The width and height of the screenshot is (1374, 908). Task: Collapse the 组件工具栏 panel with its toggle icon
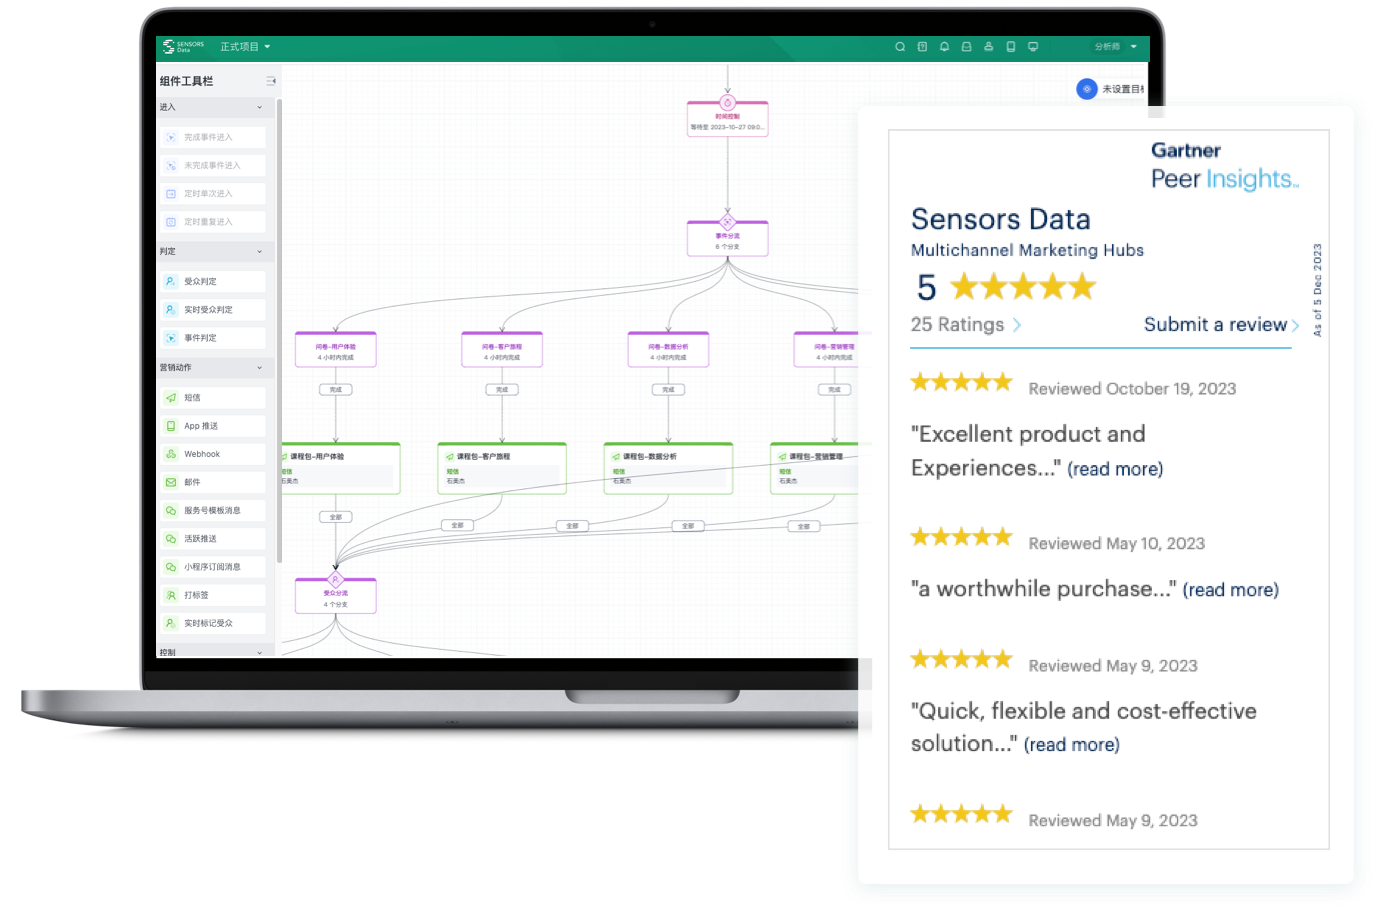coord(270,81)
